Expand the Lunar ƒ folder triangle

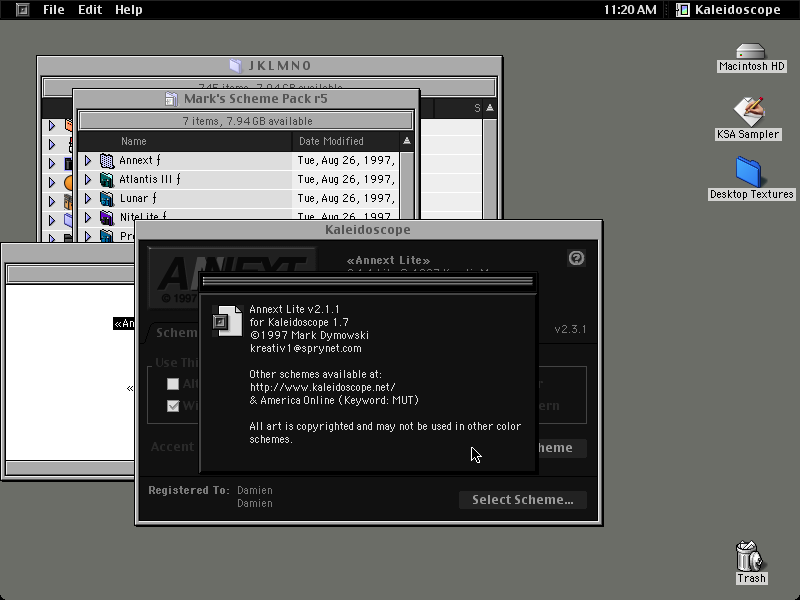[88, 198]
